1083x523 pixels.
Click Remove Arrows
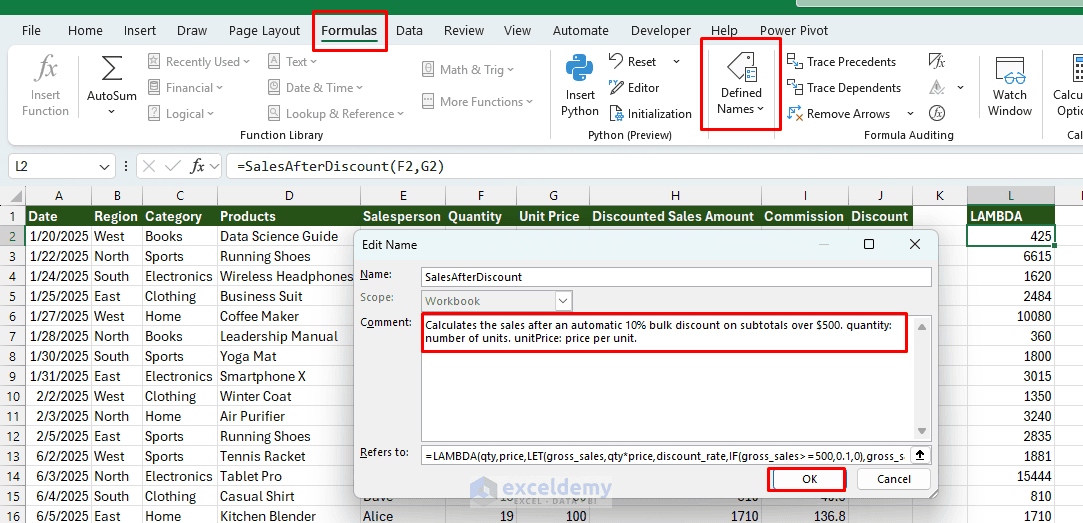[838, 114]
